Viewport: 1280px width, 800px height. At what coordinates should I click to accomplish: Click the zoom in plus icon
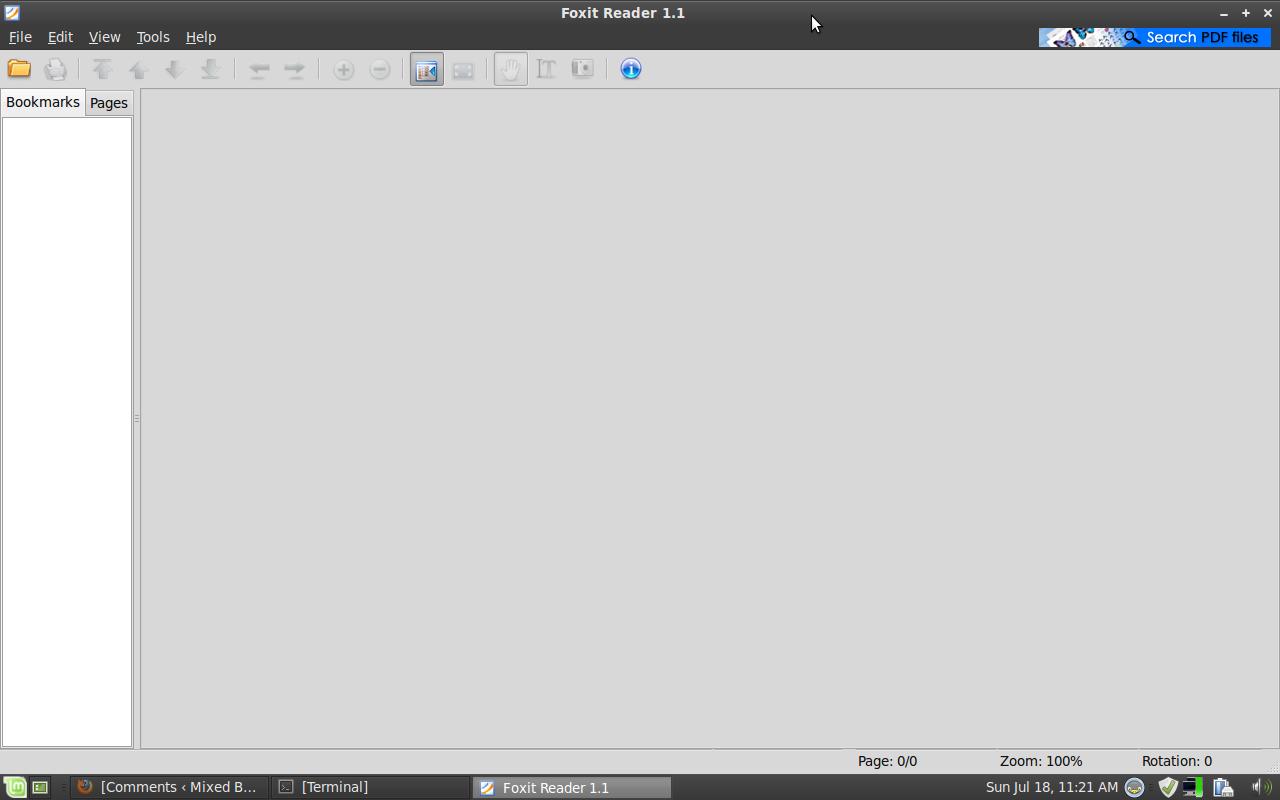click(x=343, y=69)
